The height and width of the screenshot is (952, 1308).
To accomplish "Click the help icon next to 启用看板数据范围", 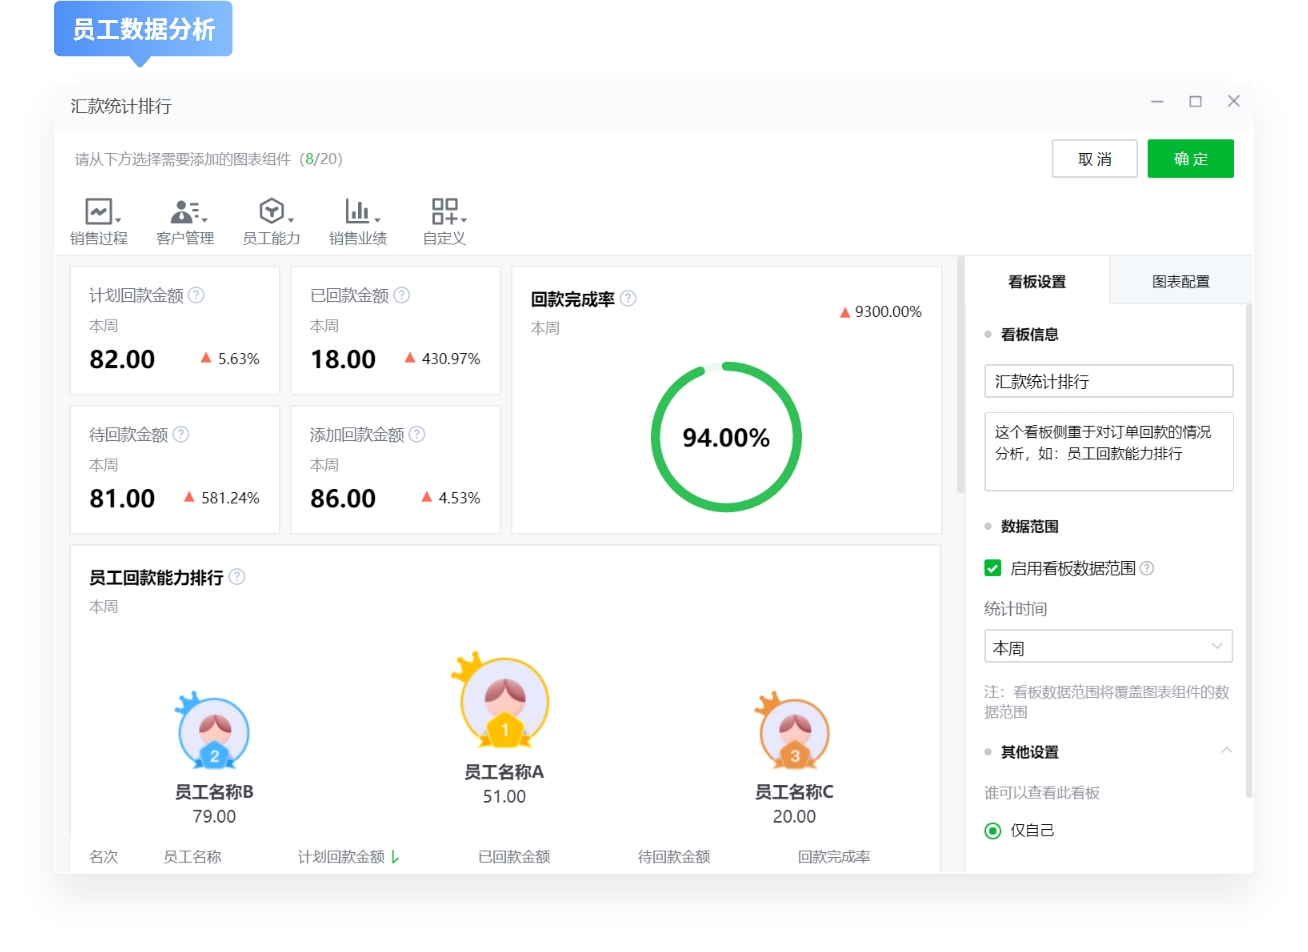I will click(1147, 567).
